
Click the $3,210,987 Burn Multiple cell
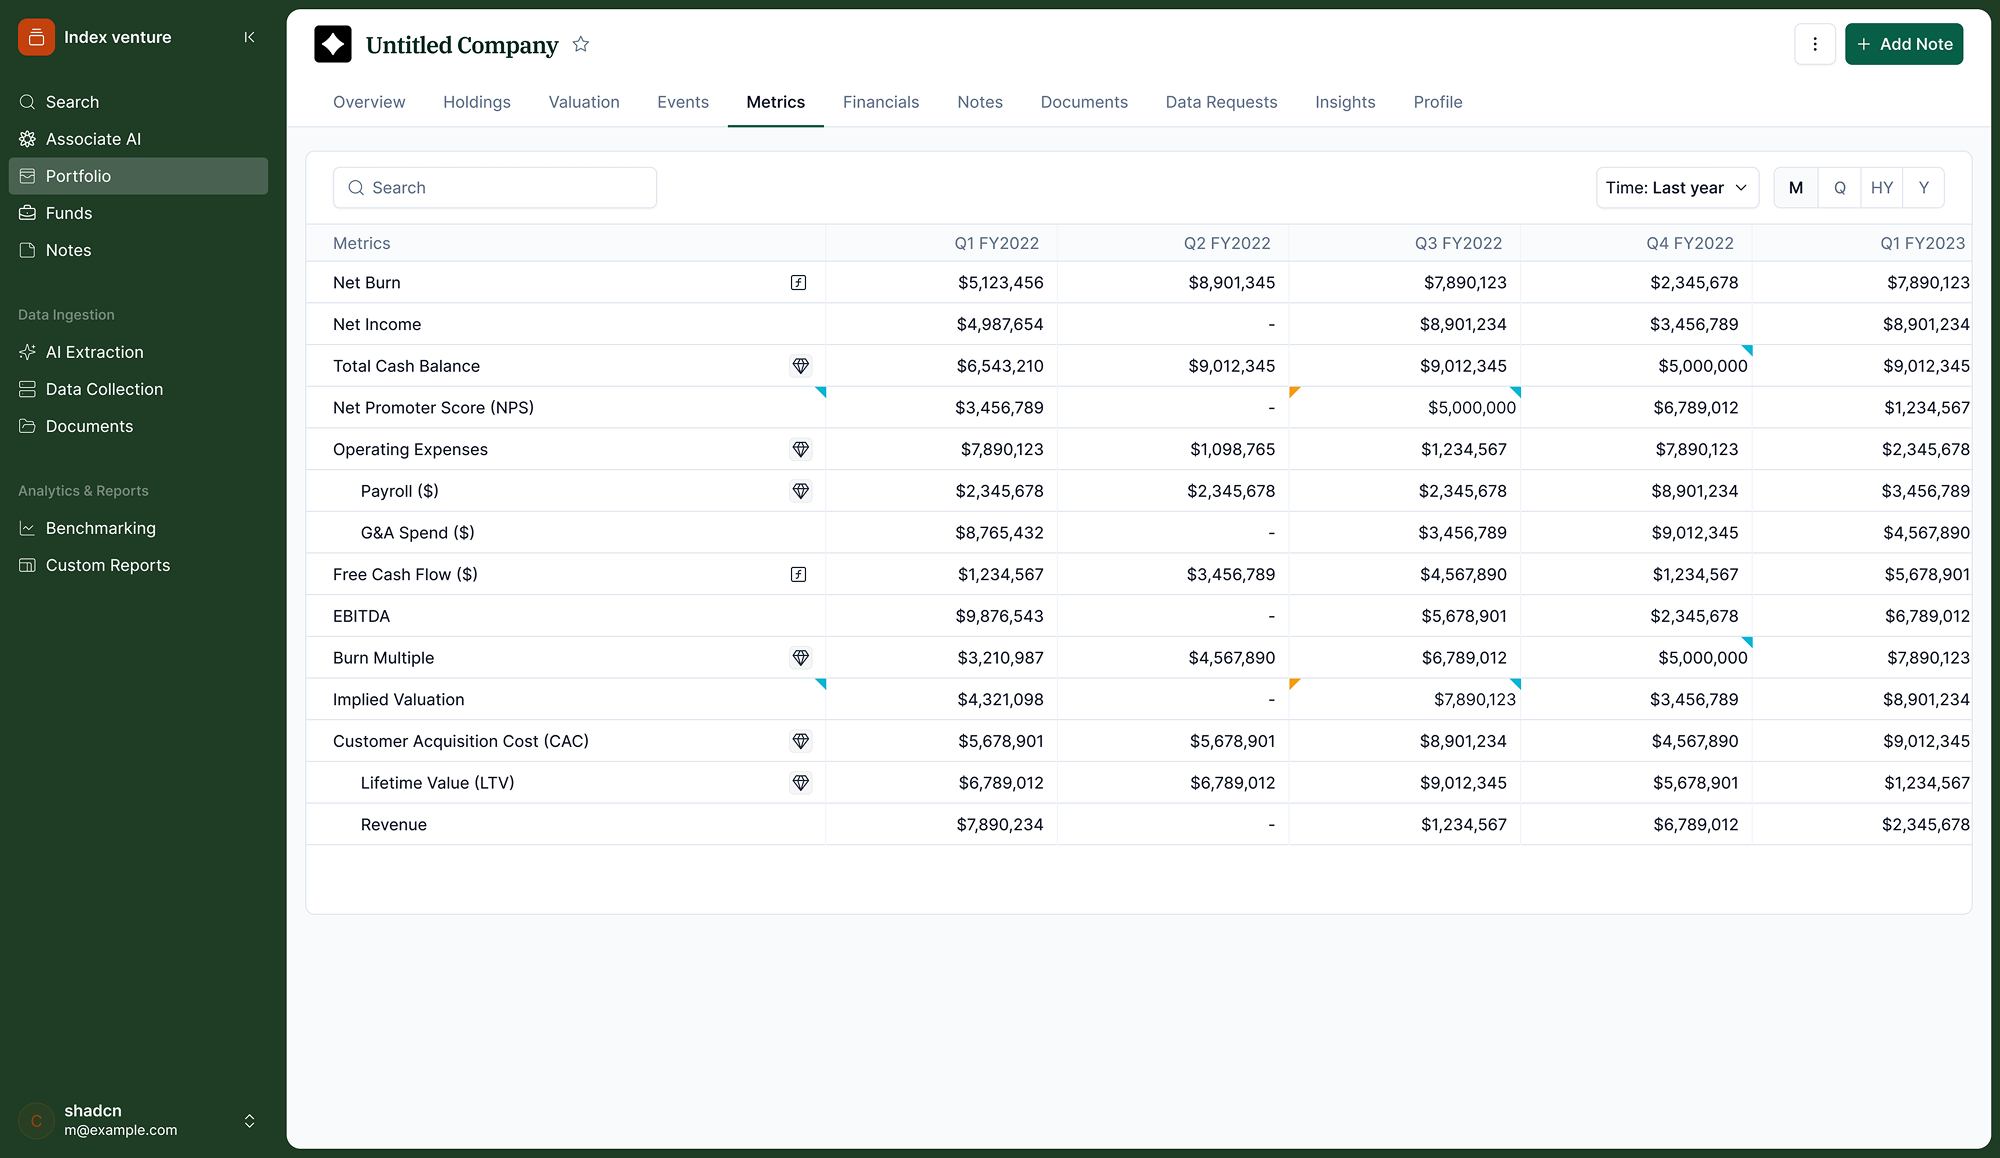point(999,658)
